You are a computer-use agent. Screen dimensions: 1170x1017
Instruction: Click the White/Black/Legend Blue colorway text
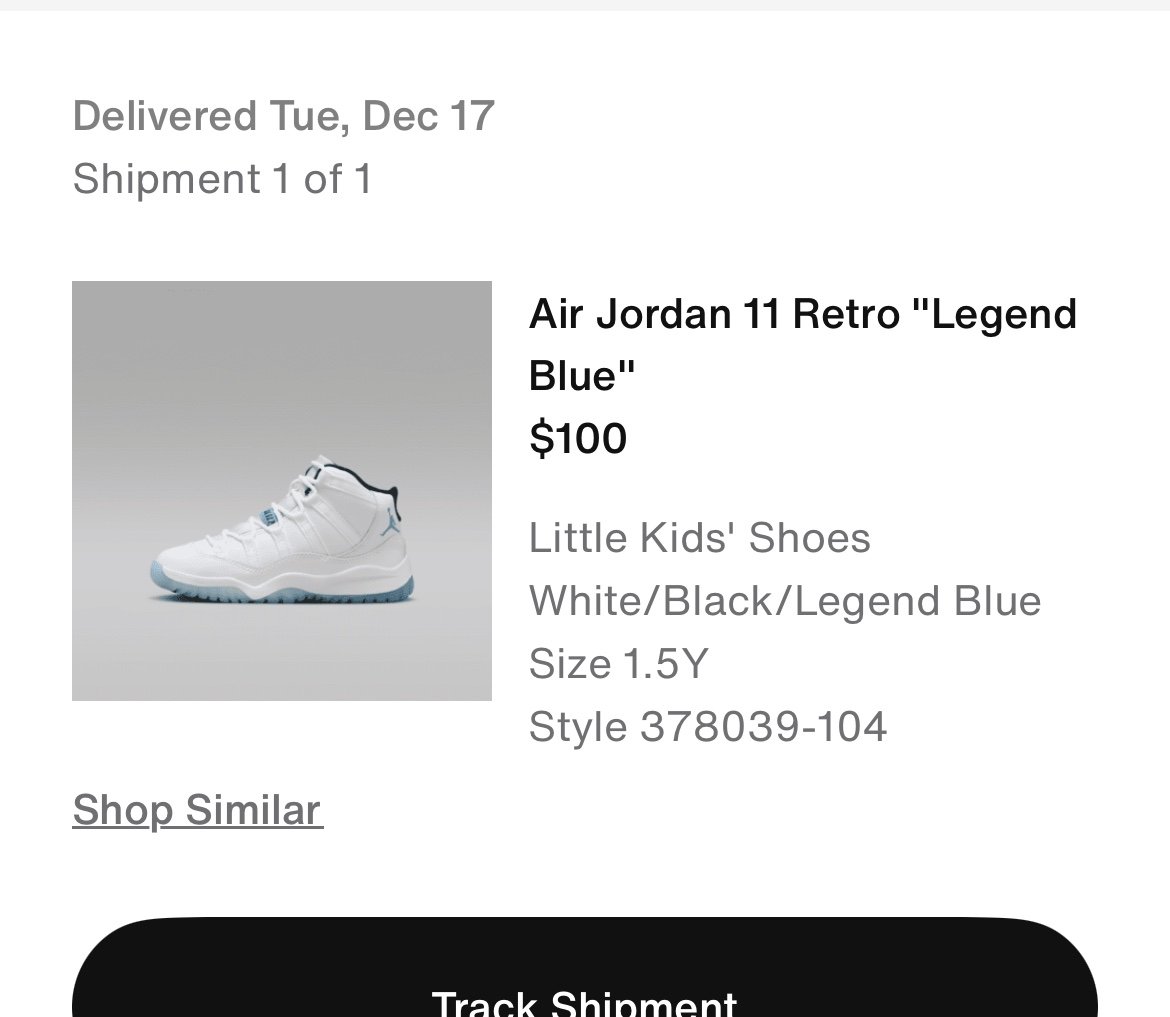click(x=785, y=601)
